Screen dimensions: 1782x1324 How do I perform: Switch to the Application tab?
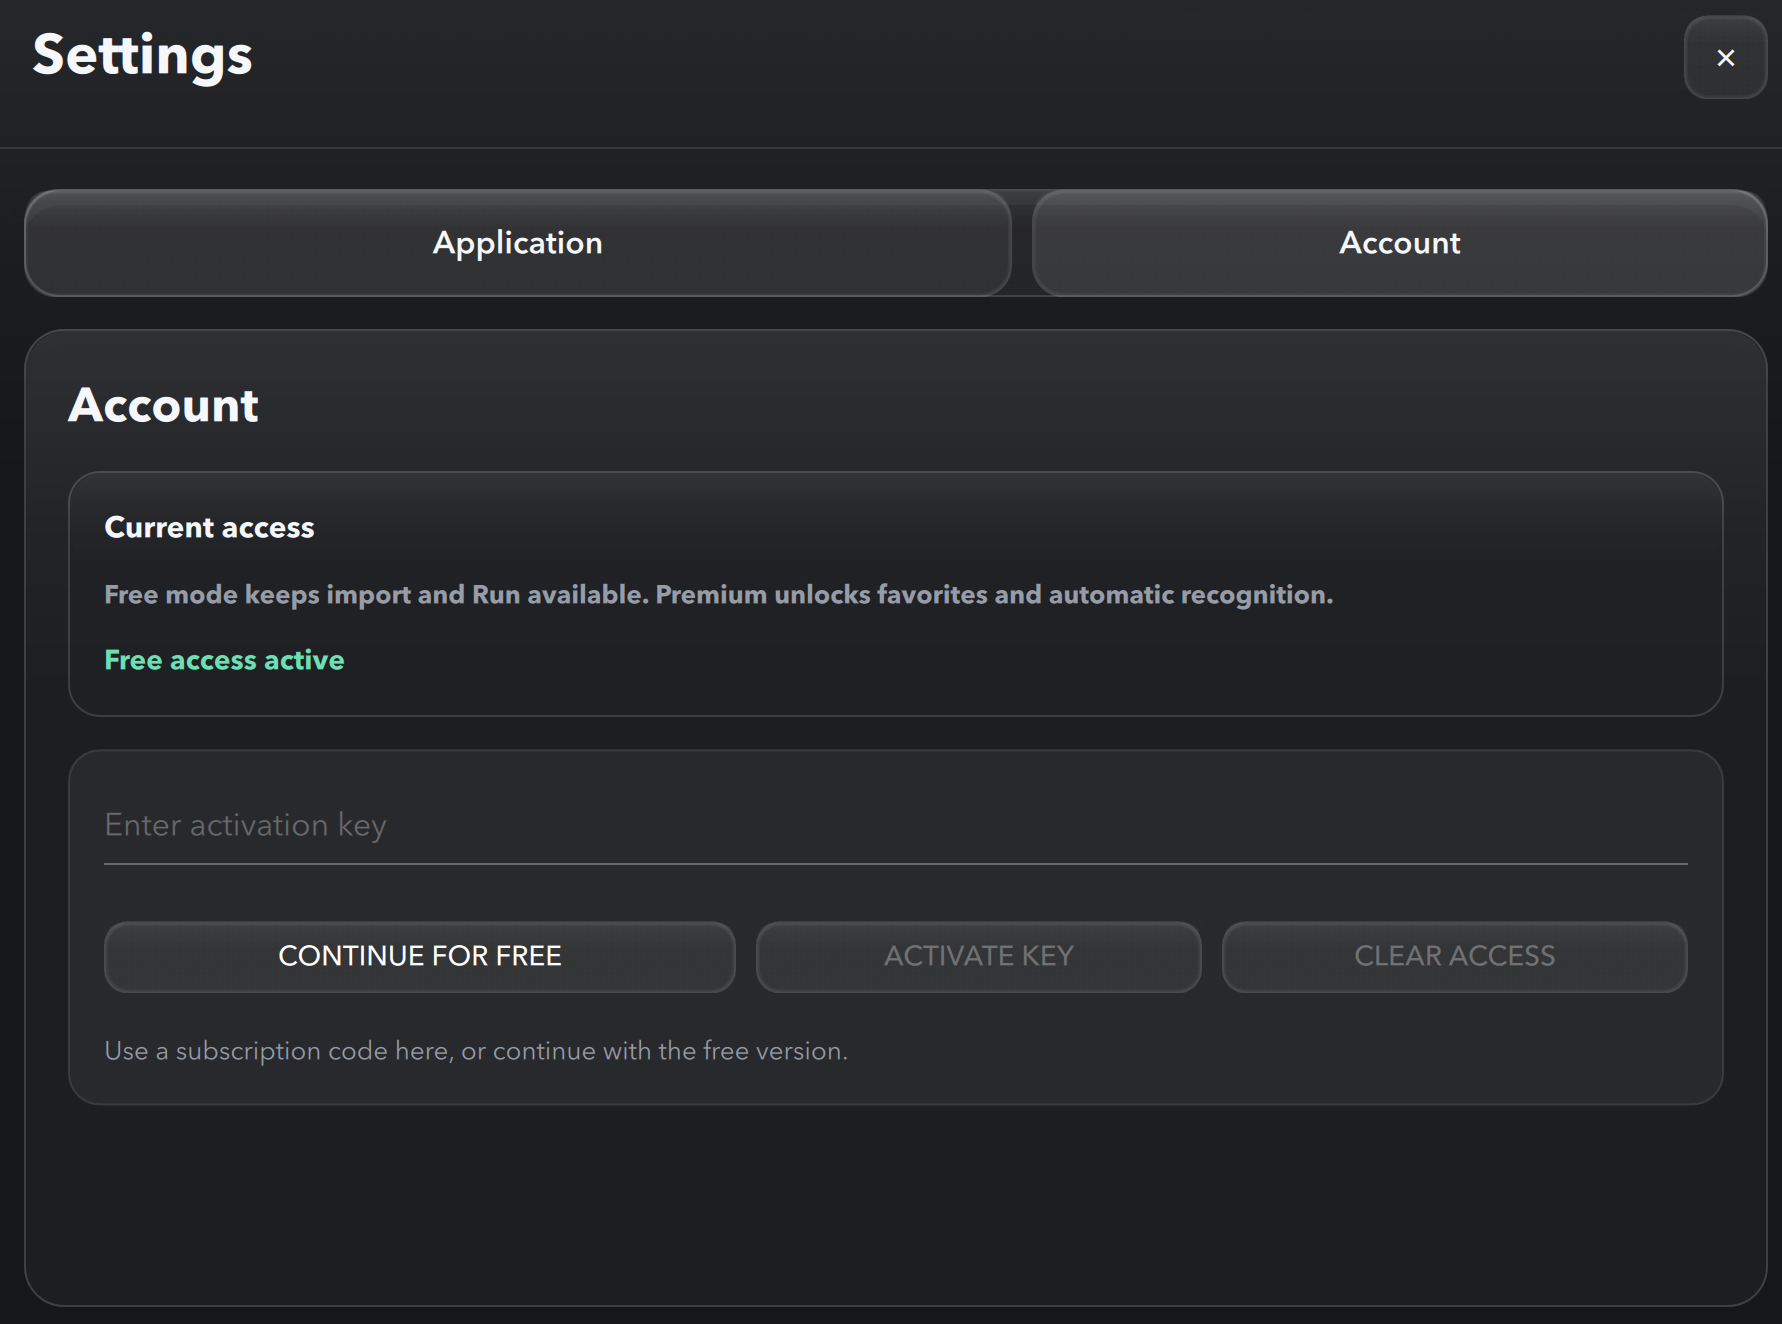pos(517,243)
